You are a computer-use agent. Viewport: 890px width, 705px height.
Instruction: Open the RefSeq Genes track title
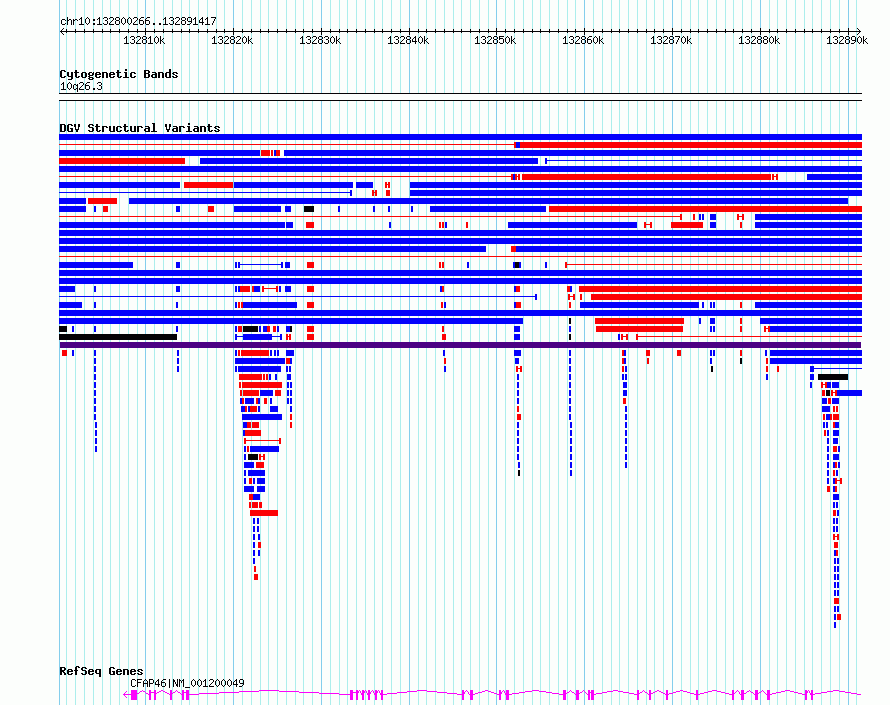pyautogui.click(x=101, y=671)
